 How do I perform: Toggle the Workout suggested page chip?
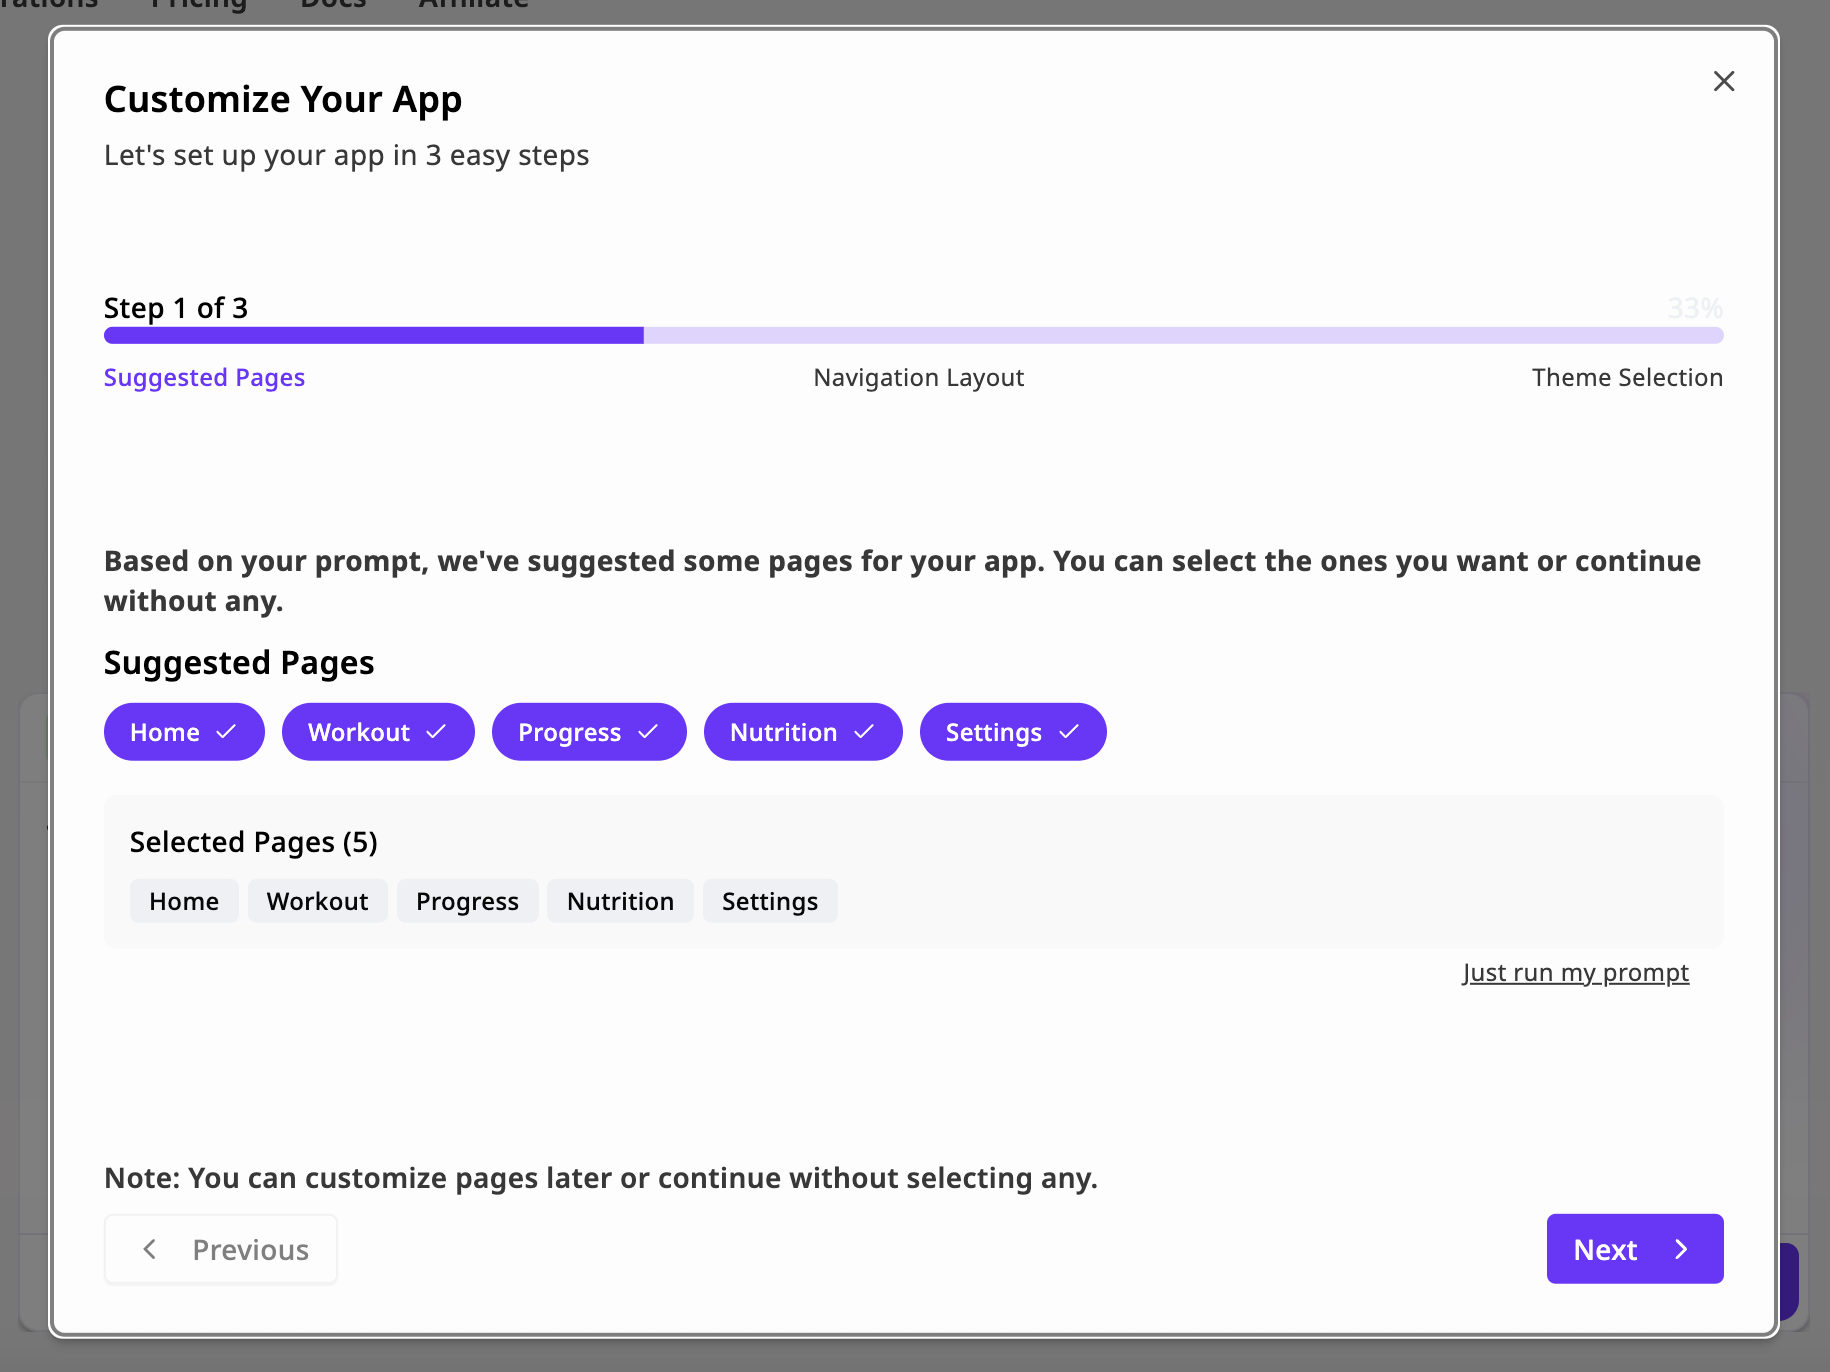click(378, 732)
